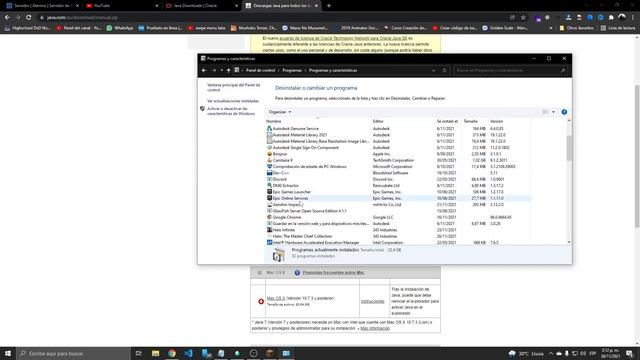640x360 pixels.
Task: Select the Panel de control breadcrumb
Action: tap(260, 71)
